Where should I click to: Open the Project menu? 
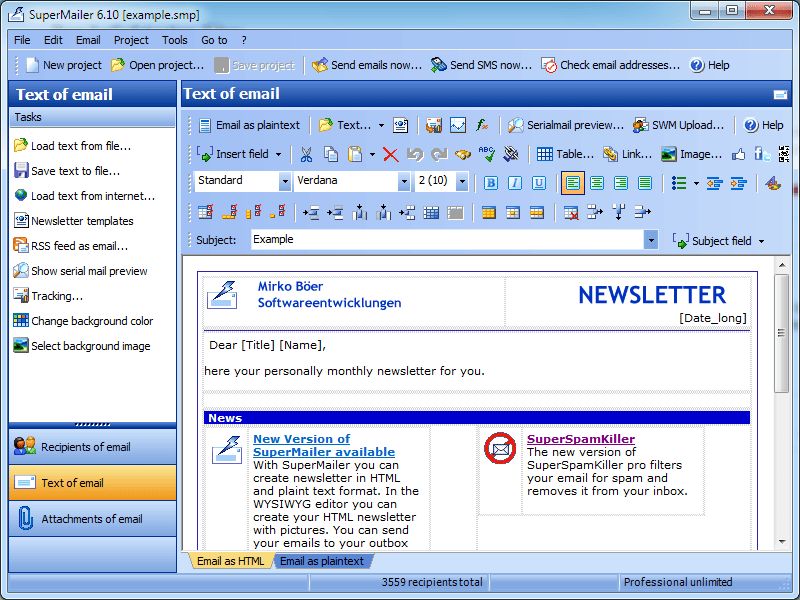(x=131, y=40)
